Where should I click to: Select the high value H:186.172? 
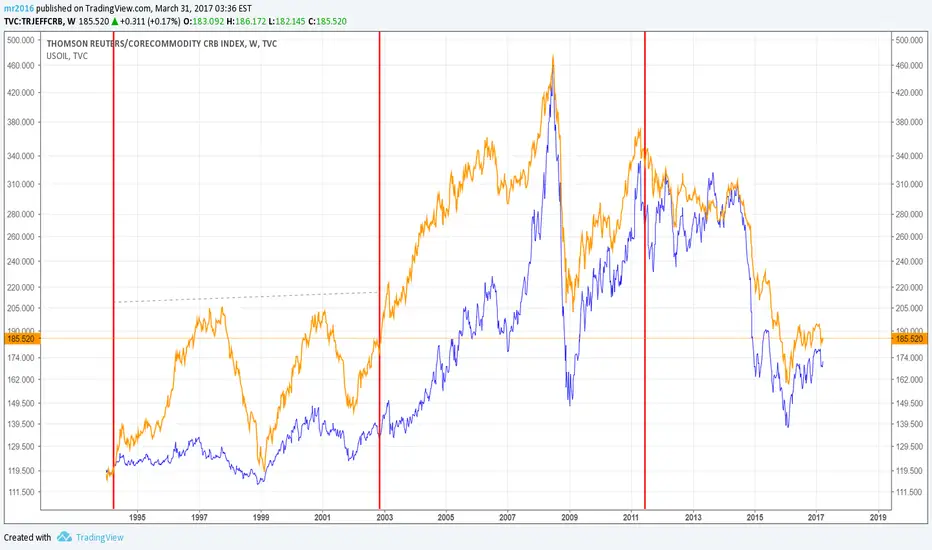point(246,21)
